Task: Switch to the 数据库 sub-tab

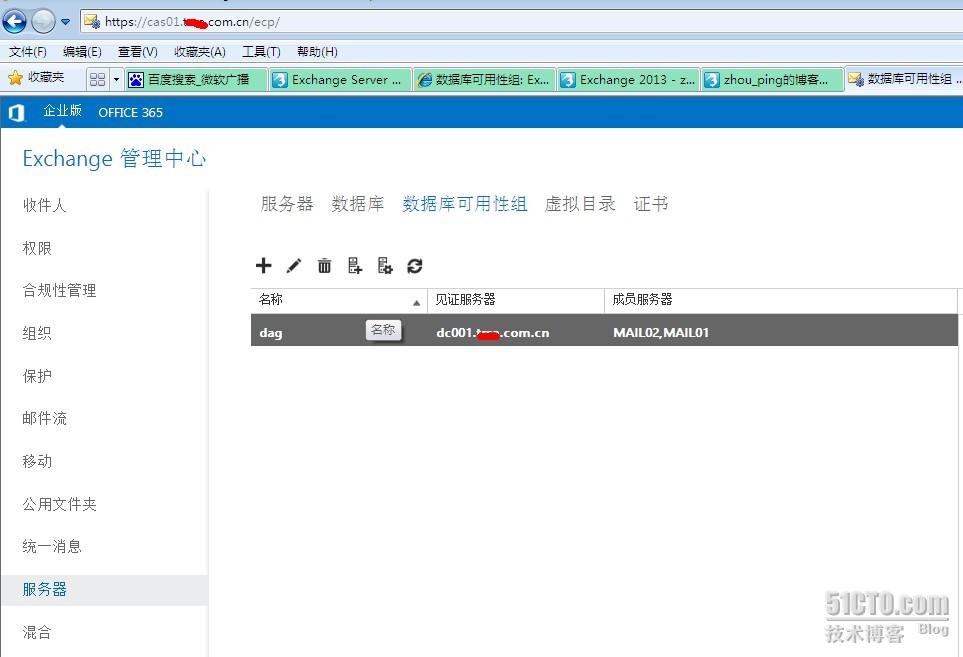Action: pos(357,204)
